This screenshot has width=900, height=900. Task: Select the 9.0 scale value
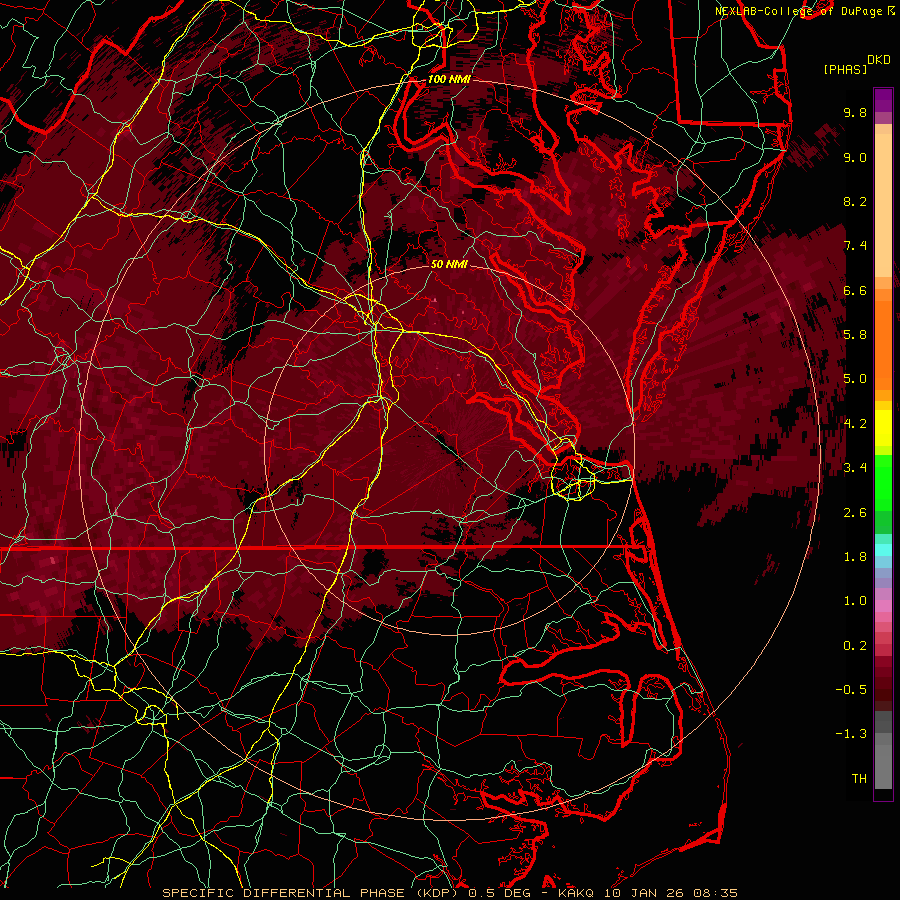click(x=855, y=157)
